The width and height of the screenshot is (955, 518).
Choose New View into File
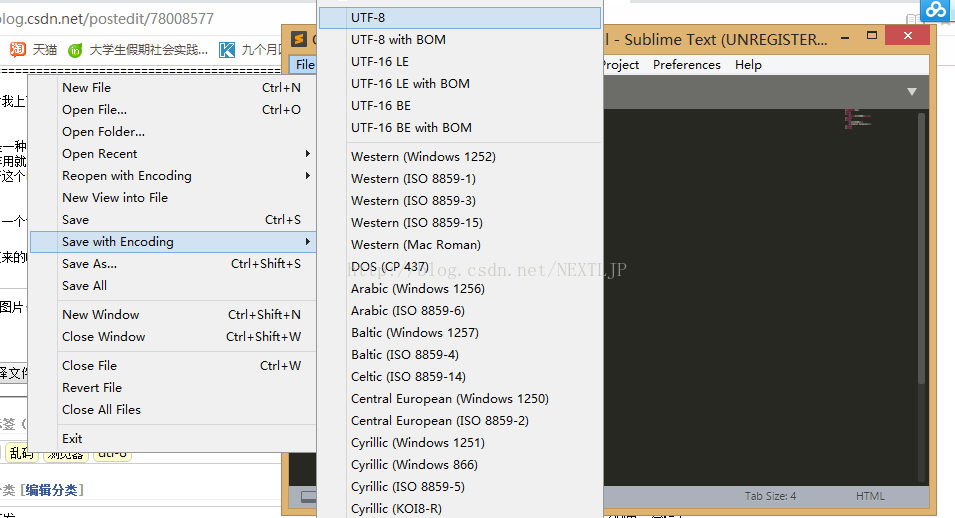[x=172, y=197]
